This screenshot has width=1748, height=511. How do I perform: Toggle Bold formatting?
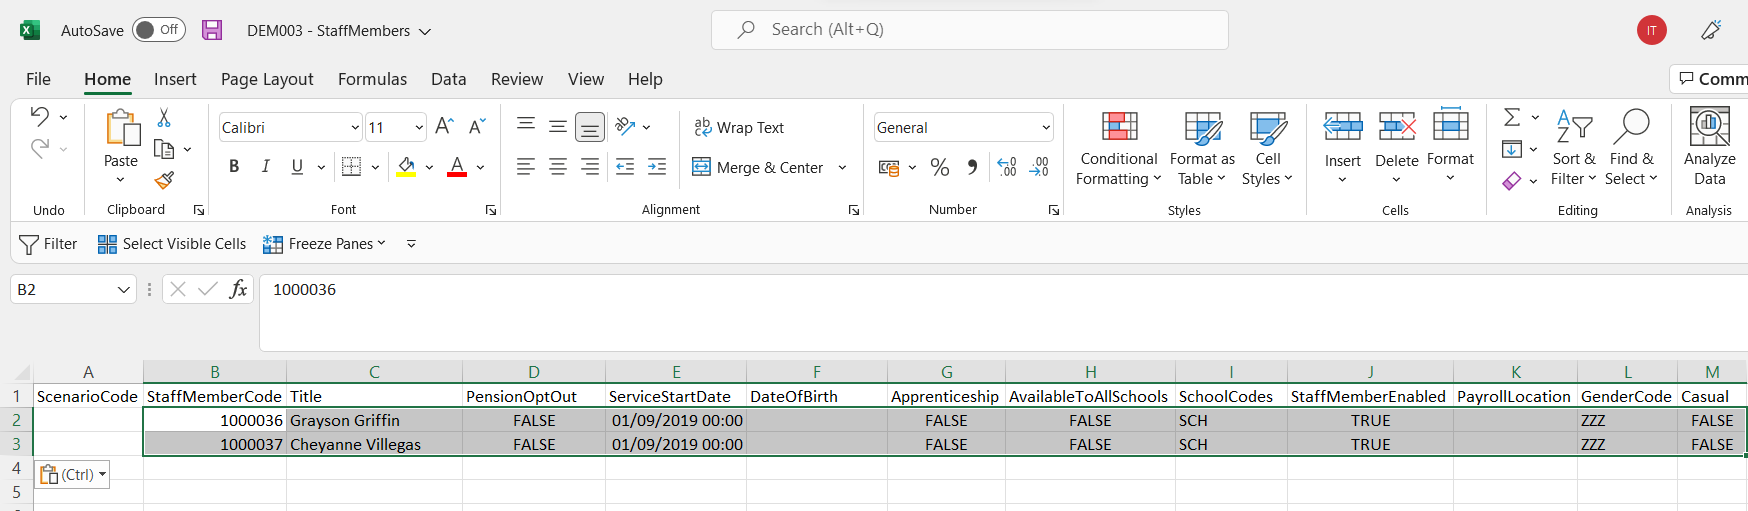pyautogui.click(x=234, y=167)
